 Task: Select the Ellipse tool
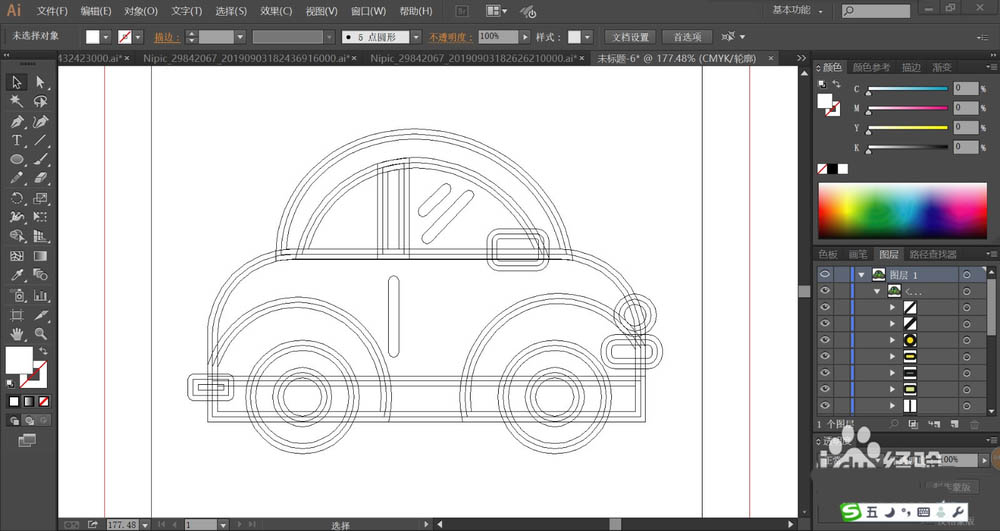[17, 159]
